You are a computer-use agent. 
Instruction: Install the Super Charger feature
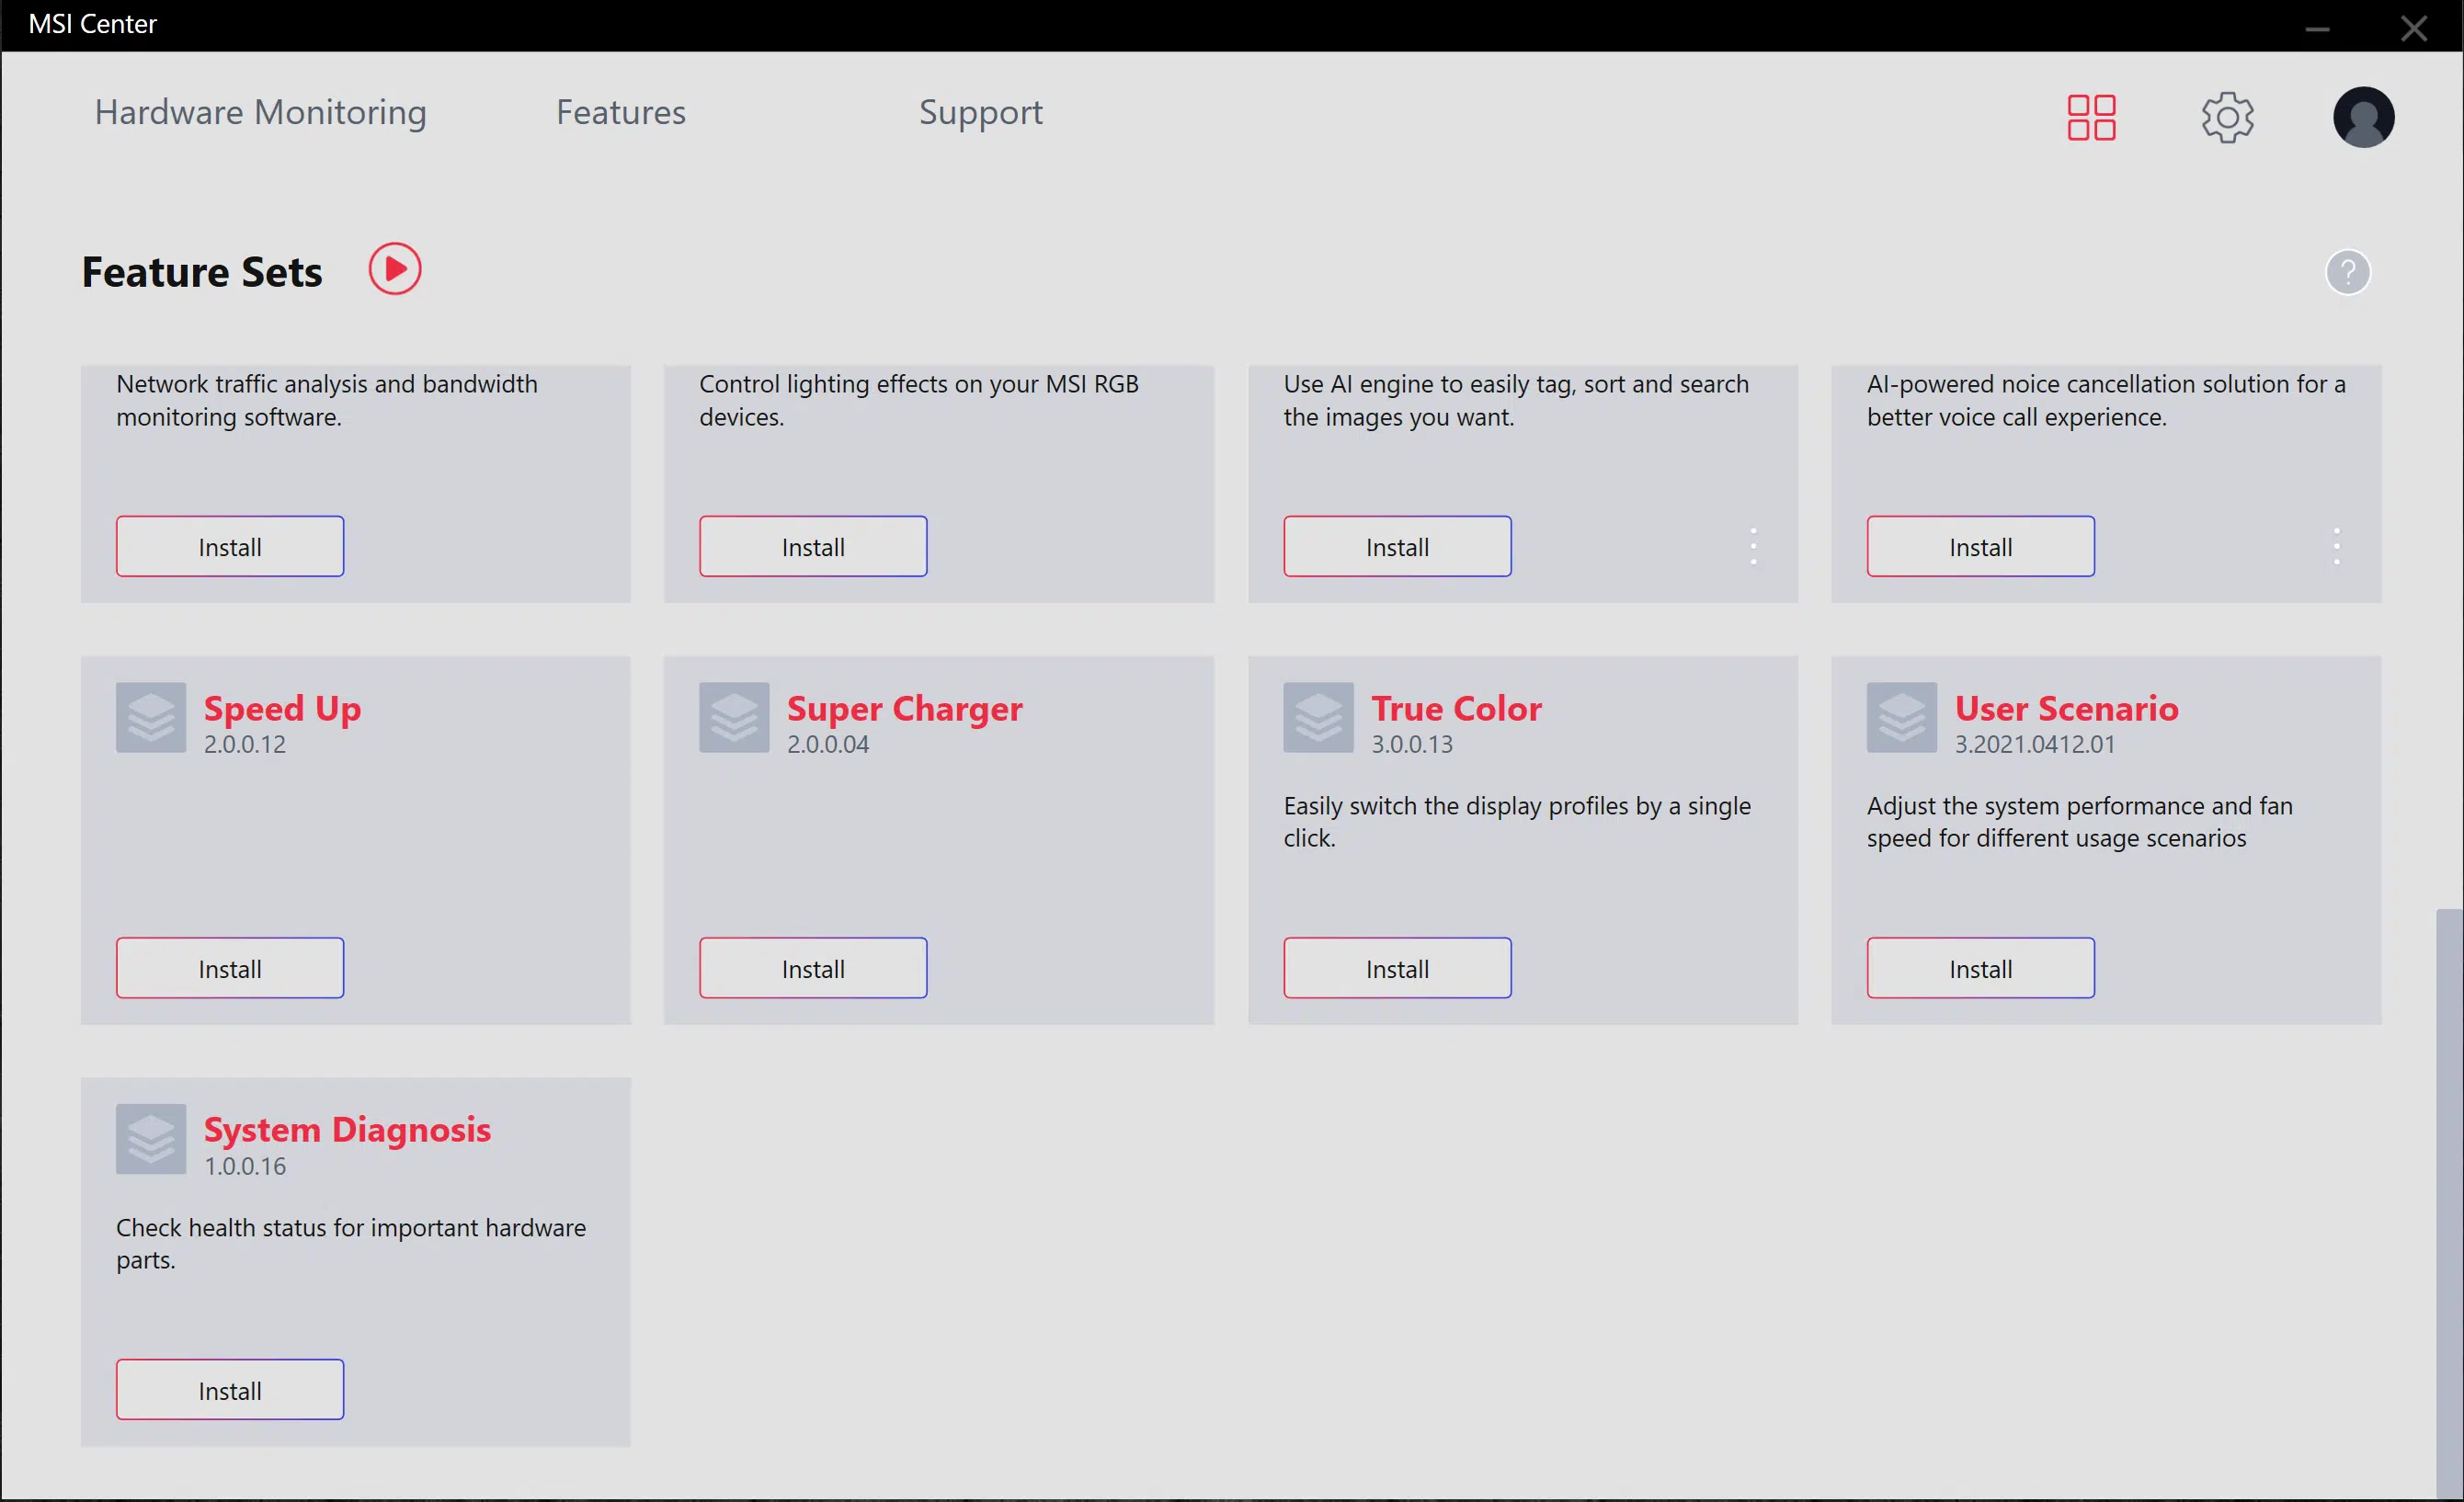813,968
